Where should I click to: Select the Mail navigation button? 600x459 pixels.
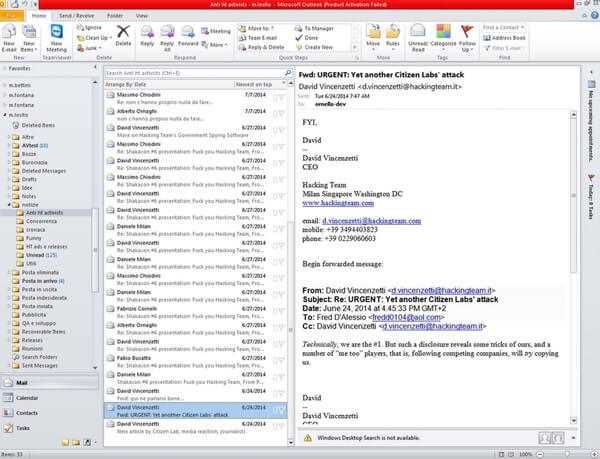(49, 382)
